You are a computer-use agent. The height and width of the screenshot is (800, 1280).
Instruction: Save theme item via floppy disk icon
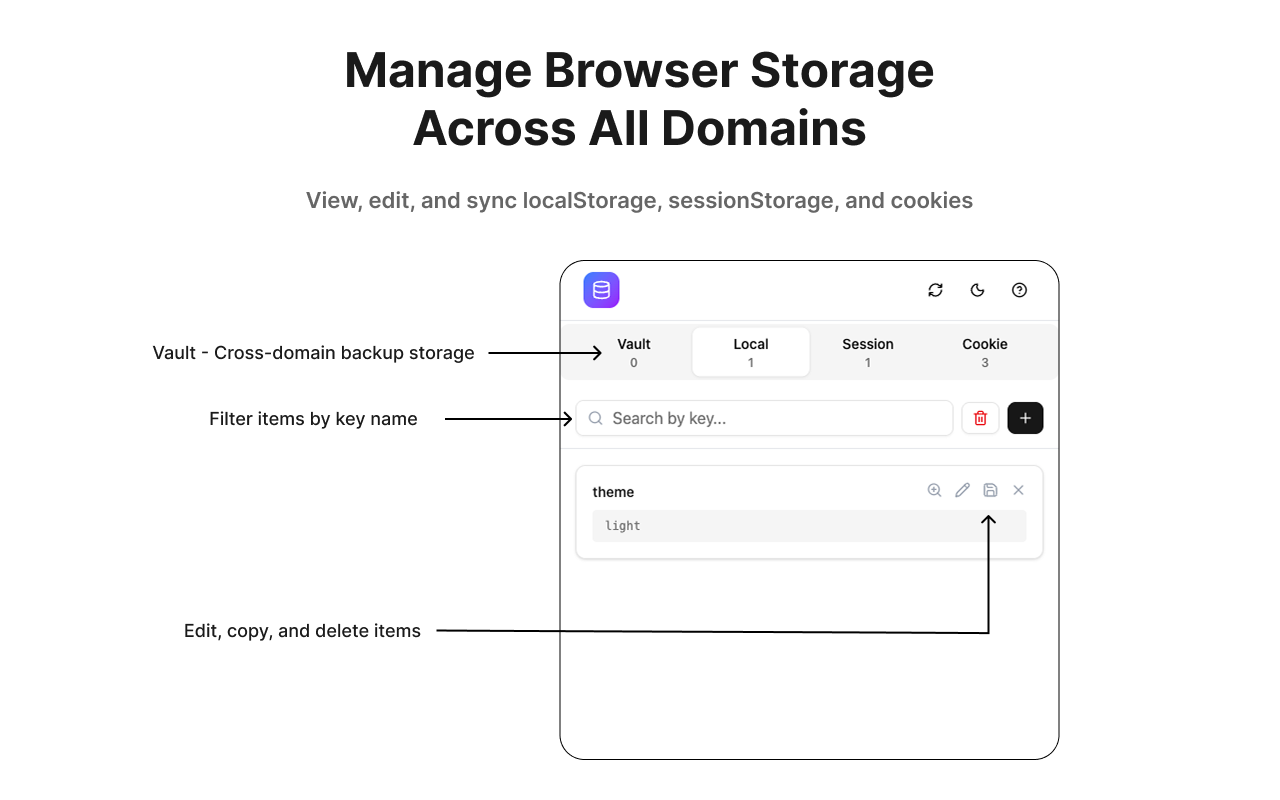990,490
